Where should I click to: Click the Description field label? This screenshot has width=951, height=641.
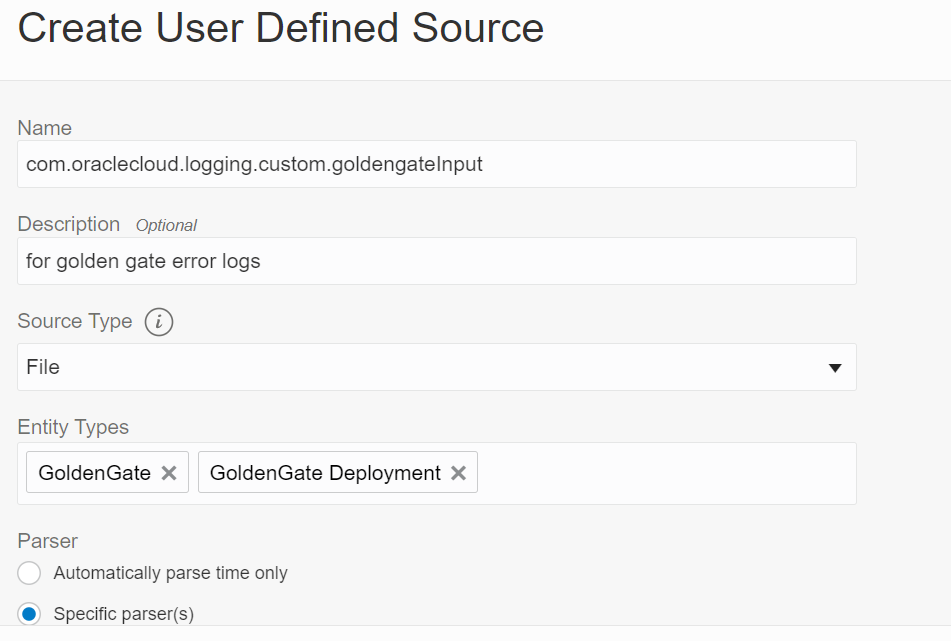point(69,224)
